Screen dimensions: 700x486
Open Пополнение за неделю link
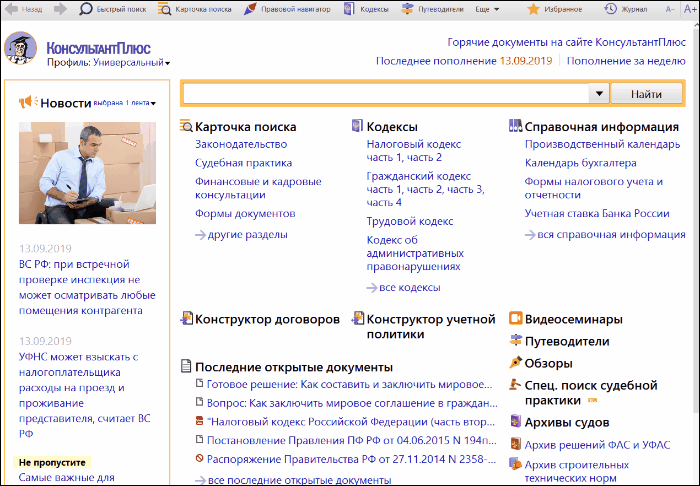[x=626, y=61]
